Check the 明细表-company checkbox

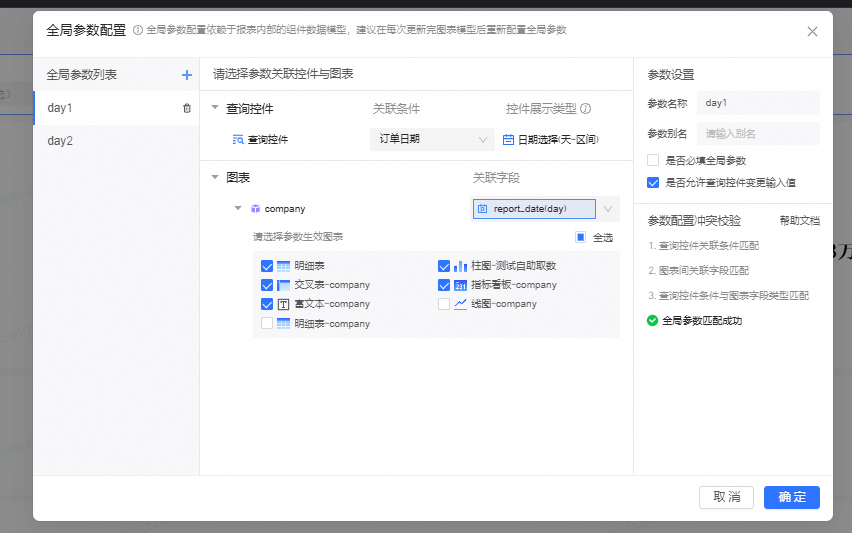coord(267,324)
